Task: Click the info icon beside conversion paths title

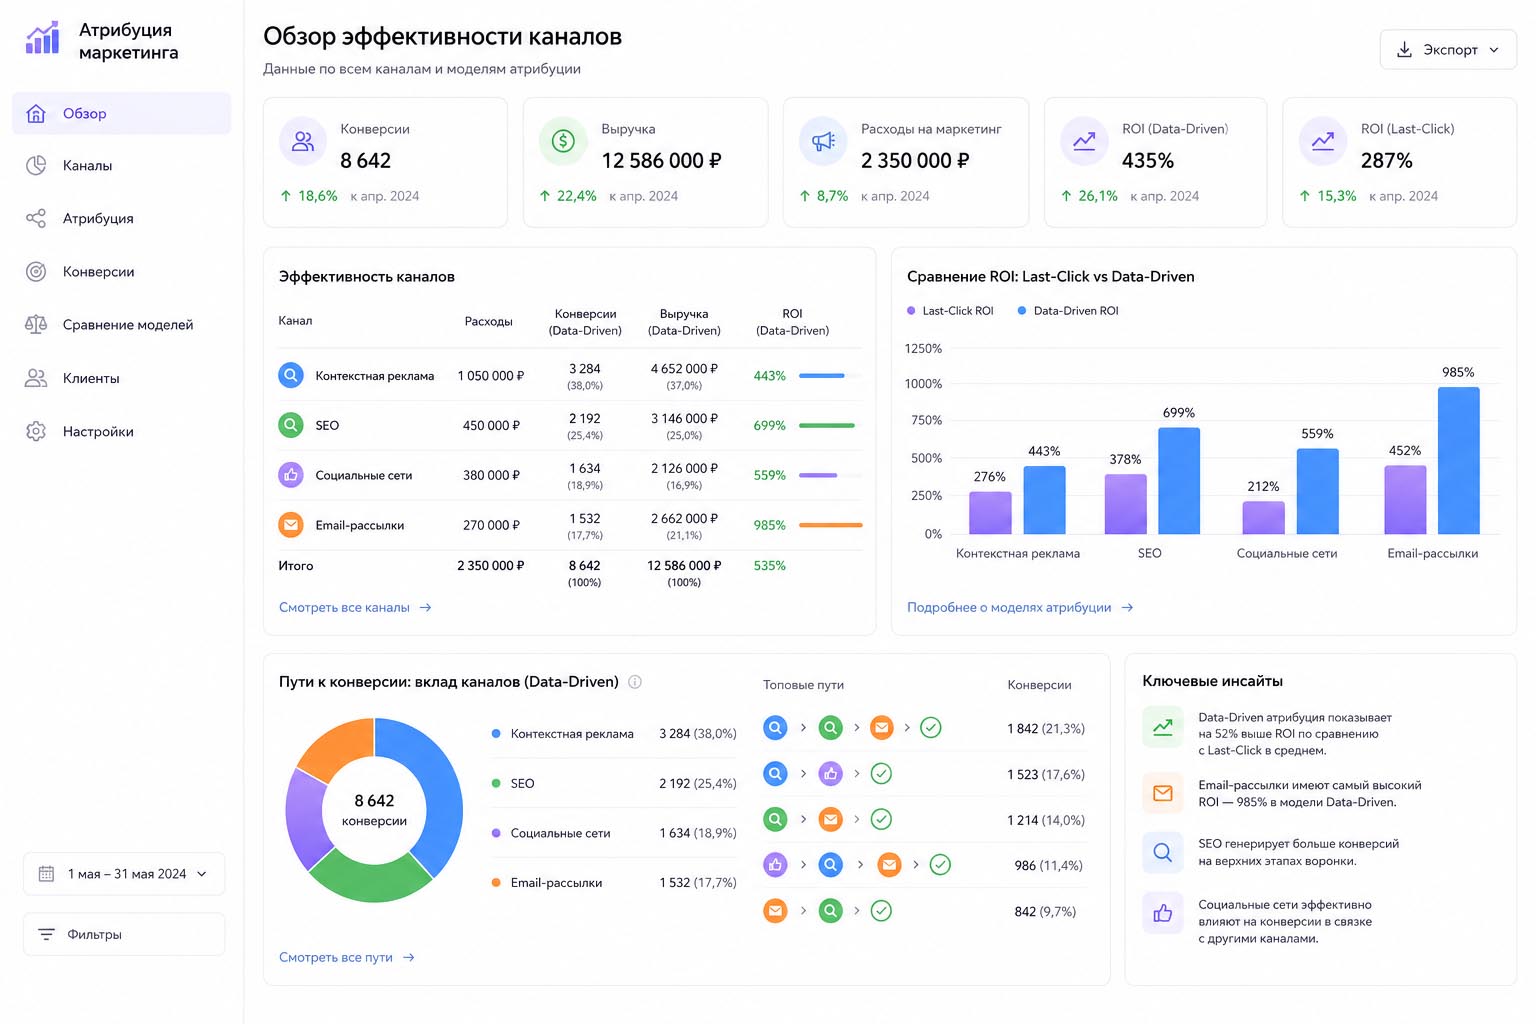Action: click(x=634, y=682)
